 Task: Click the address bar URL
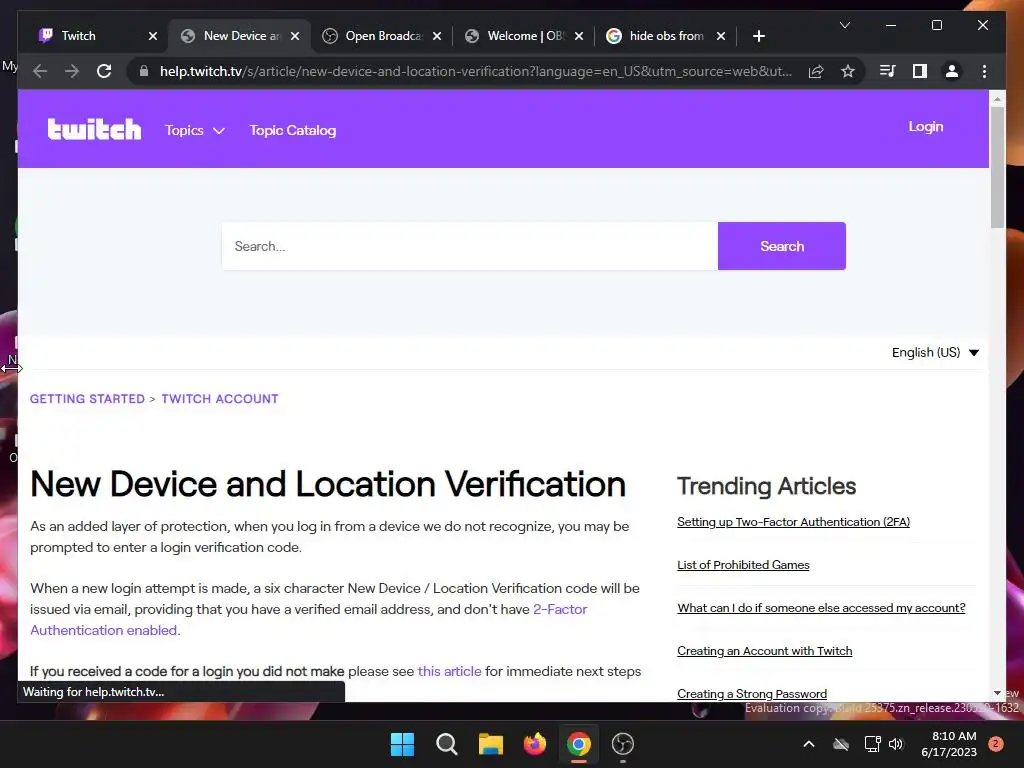pyautogui.click(x=475, y=71)
